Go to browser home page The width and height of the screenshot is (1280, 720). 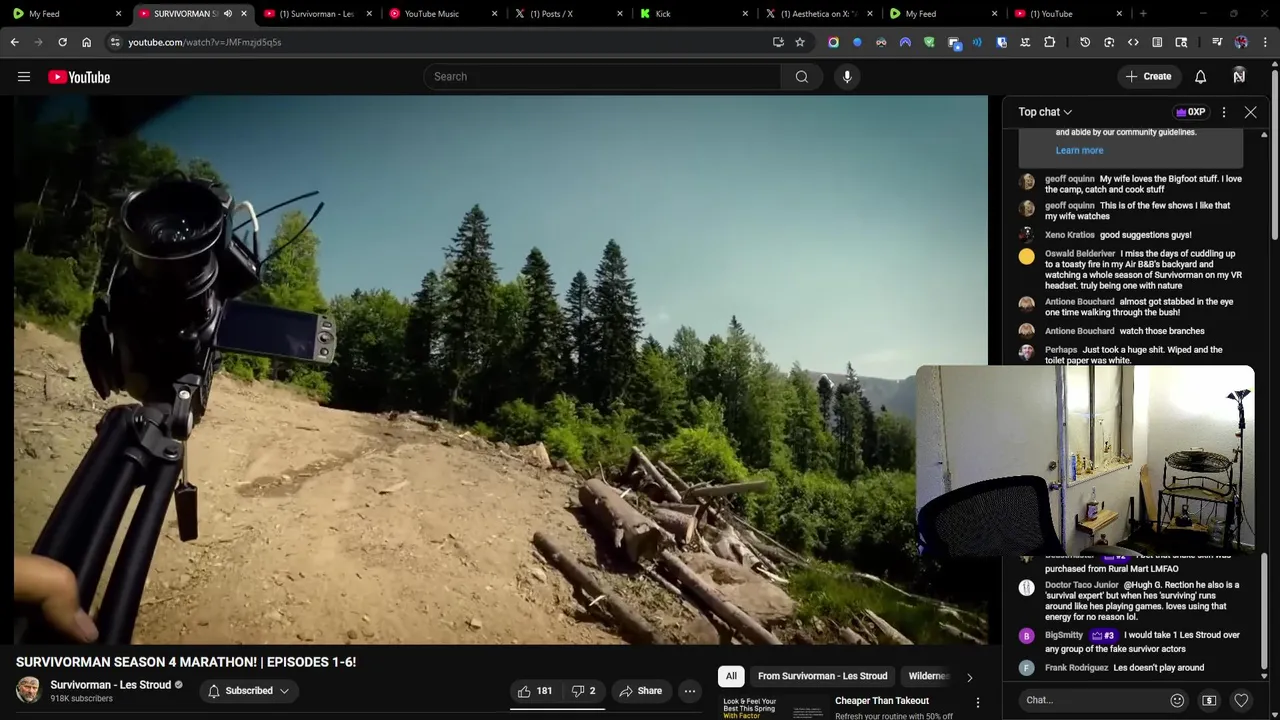(x=86, y=42)
